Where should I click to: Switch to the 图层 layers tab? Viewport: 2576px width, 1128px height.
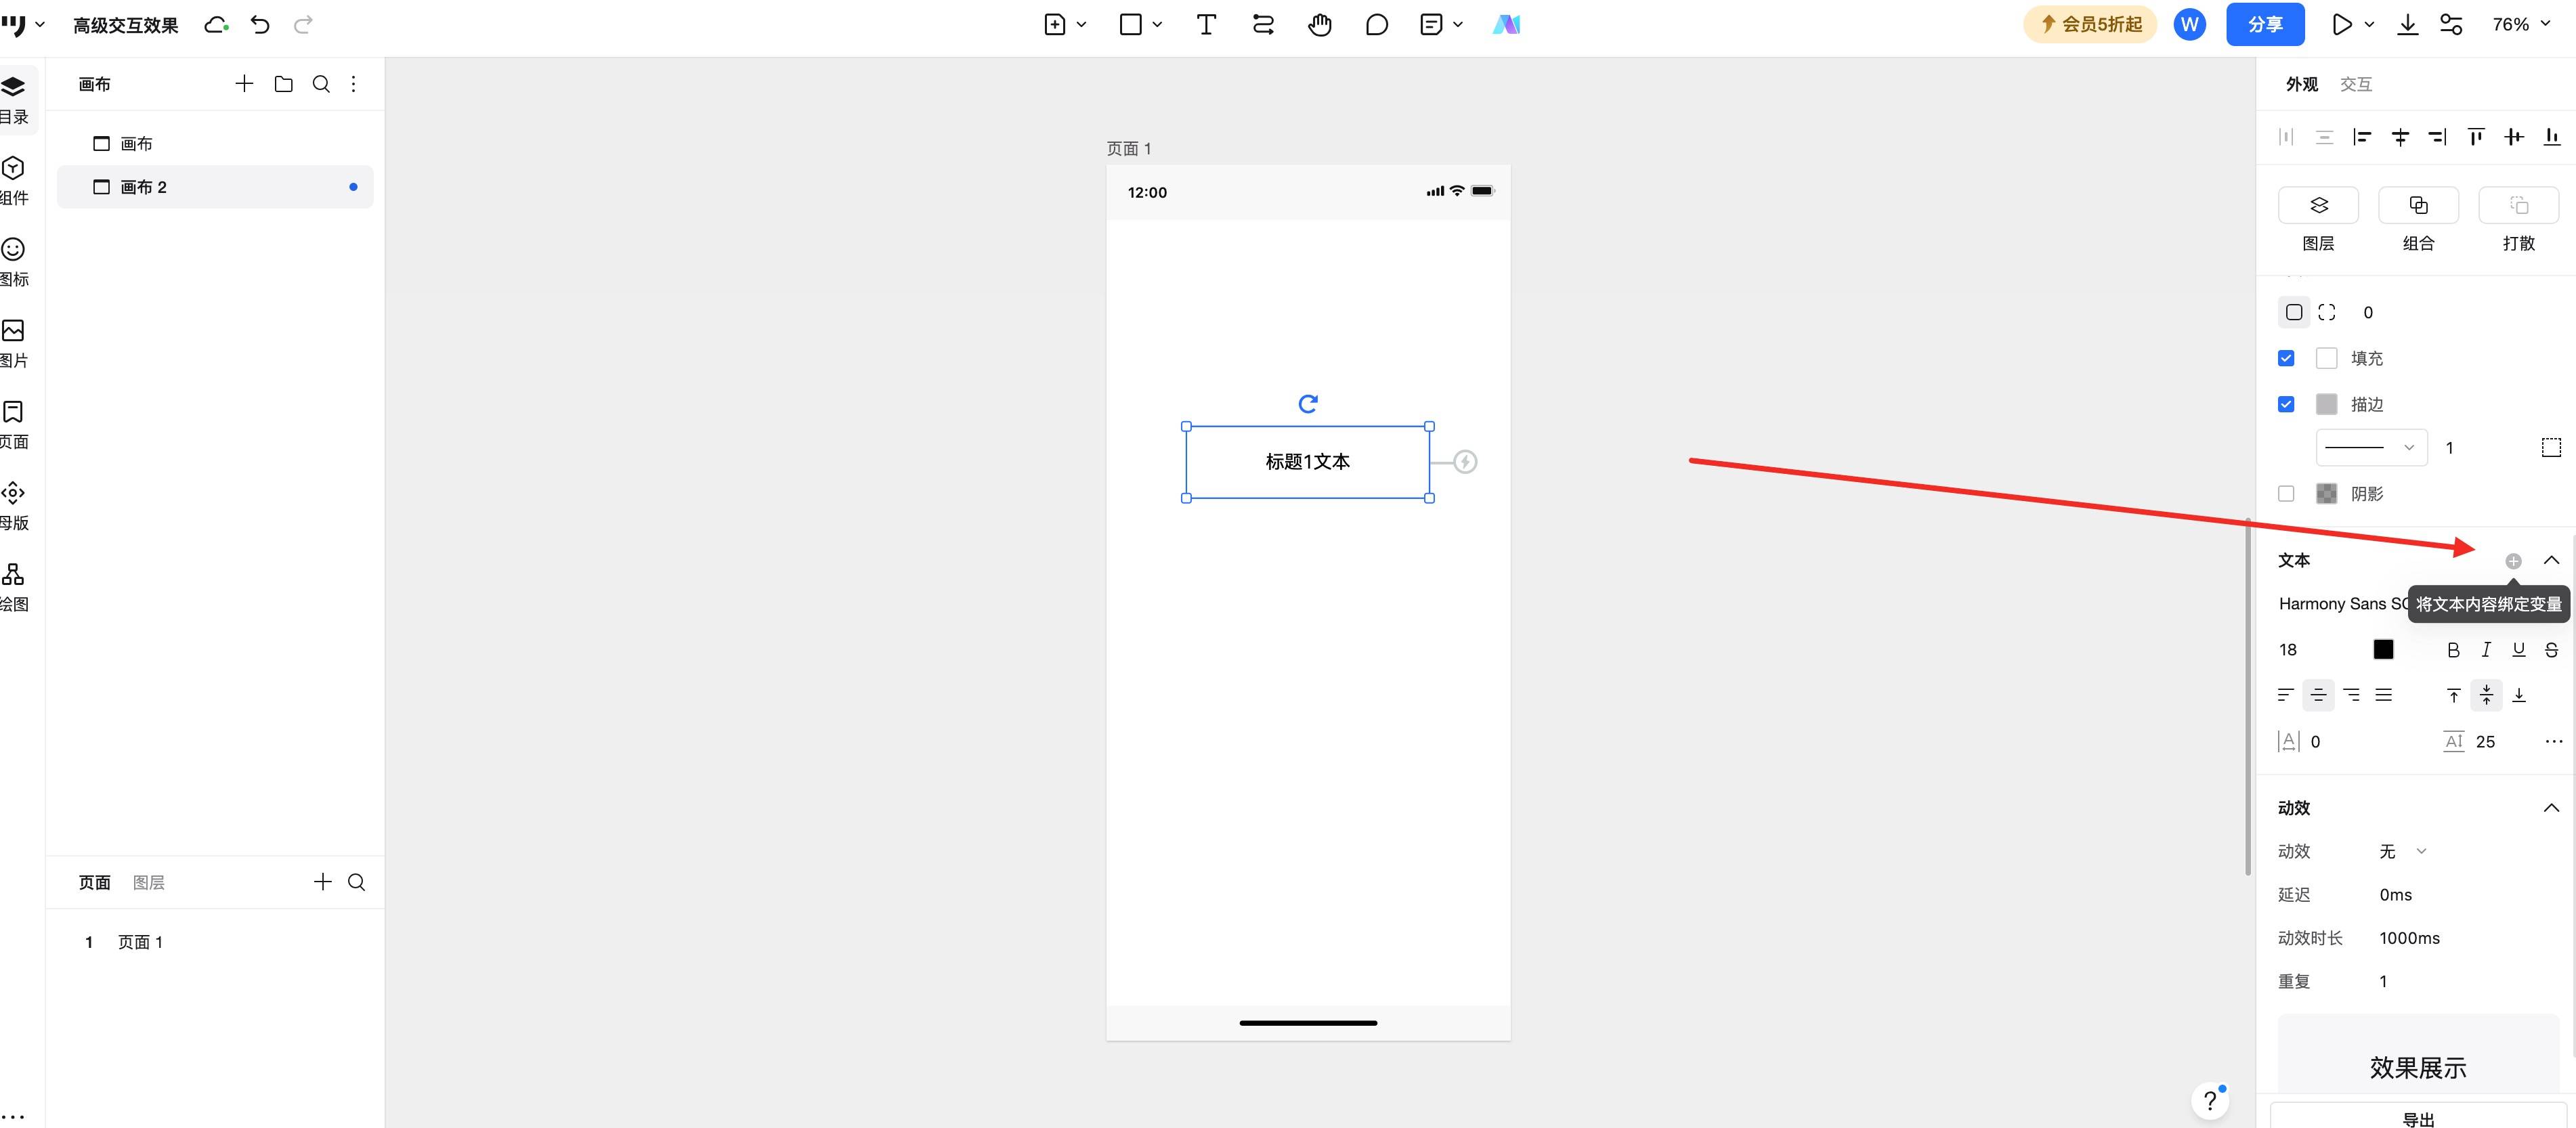click(x=149, y=882)
